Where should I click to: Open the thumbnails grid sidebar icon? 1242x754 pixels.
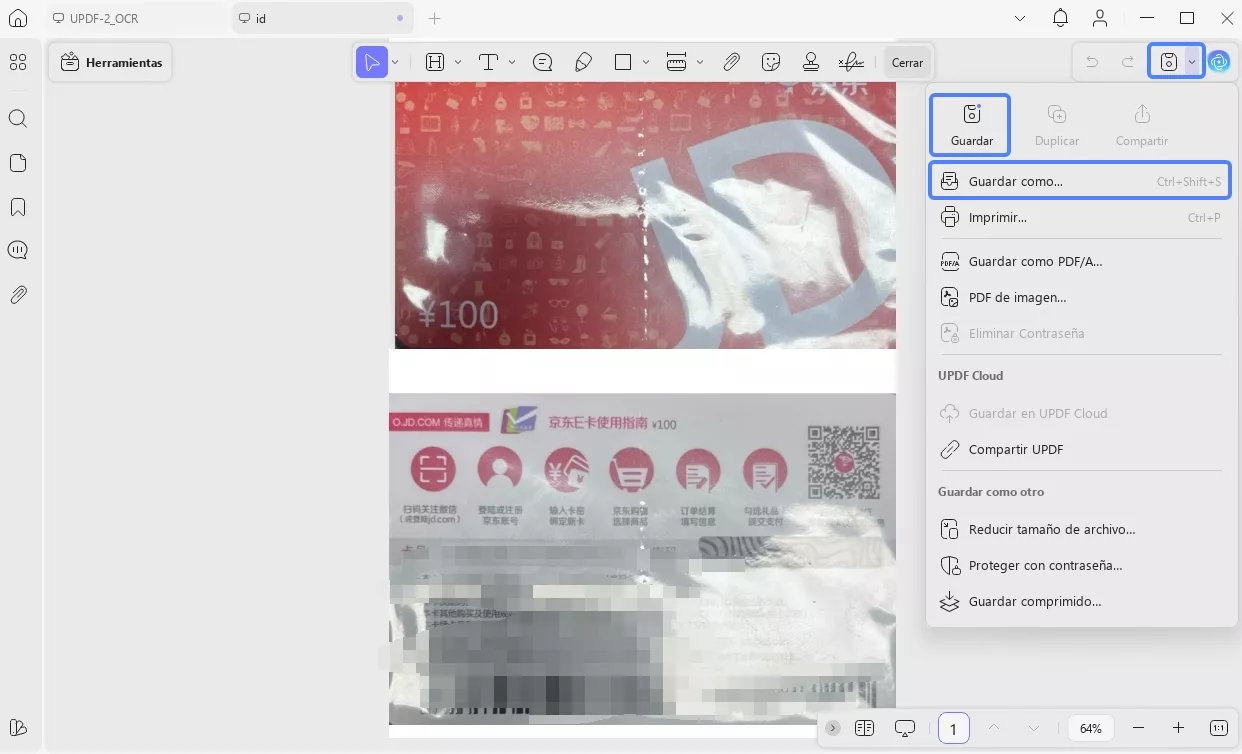click(x=18, y=62)
